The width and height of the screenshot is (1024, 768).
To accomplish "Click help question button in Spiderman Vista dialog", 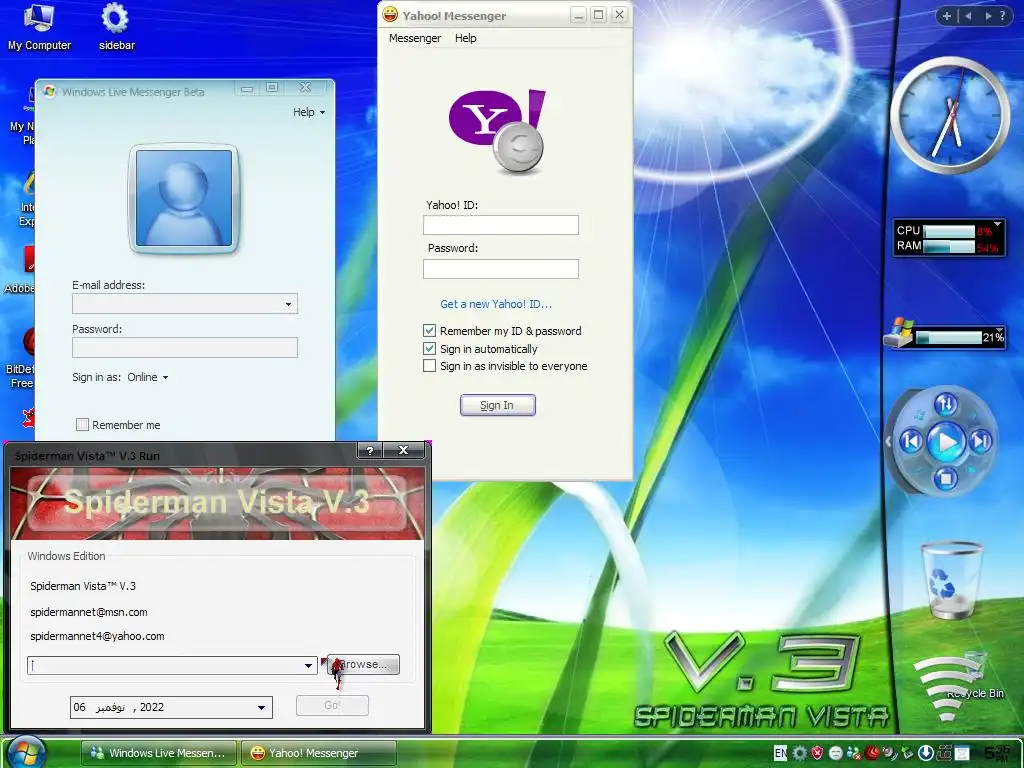I will 370,450.
